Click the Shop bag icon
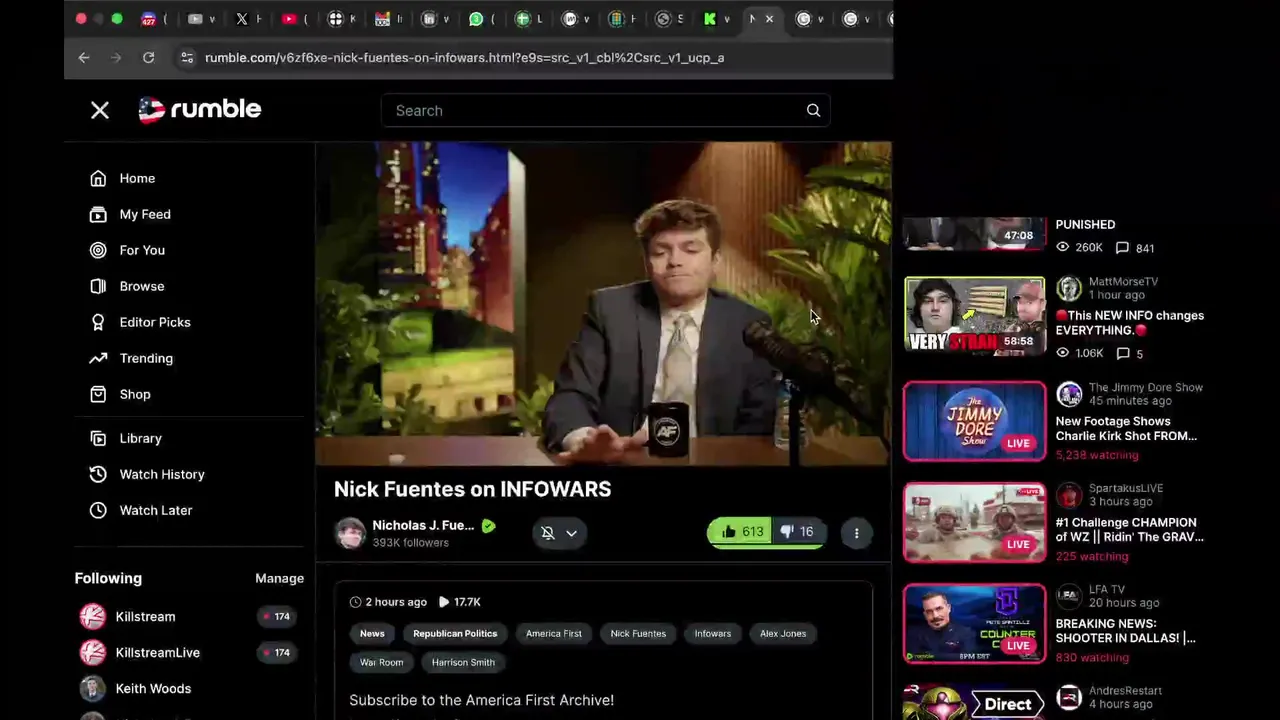Image resolution: width=1280 pixels, height=720 pixels. tap(98, 394)
